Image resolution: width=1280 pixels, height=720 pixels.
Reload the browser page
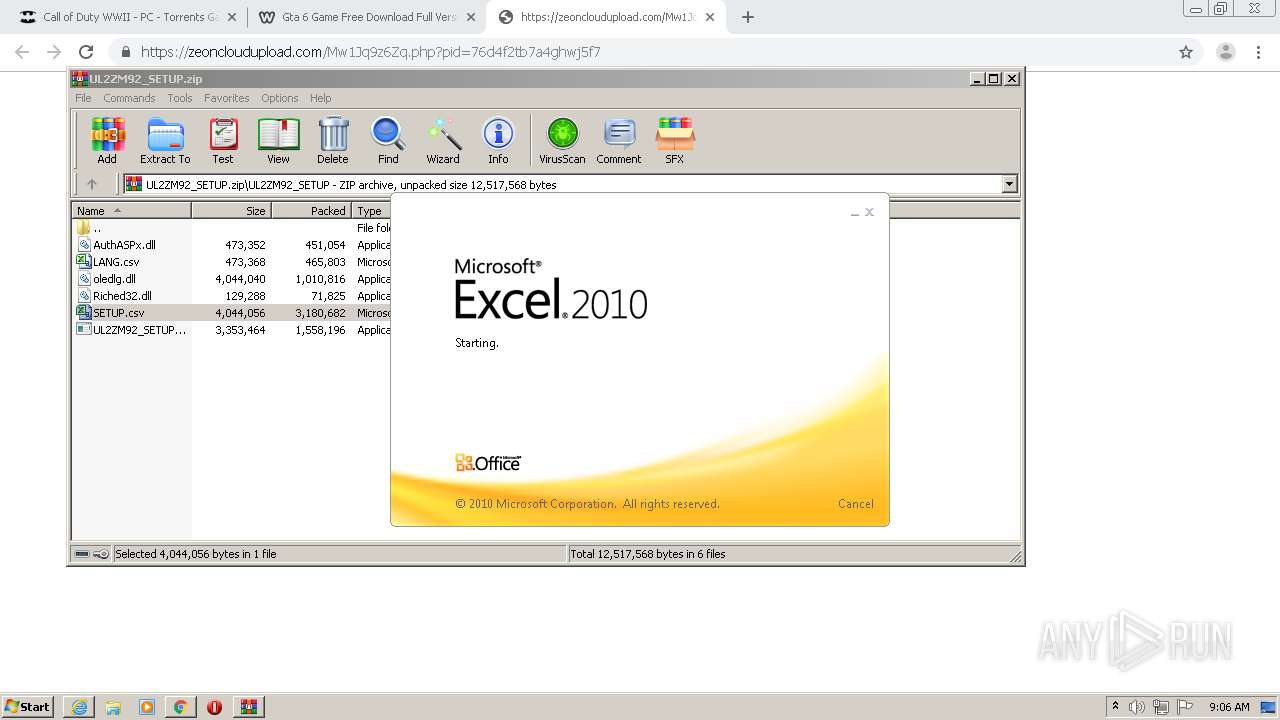click(86, 52)
